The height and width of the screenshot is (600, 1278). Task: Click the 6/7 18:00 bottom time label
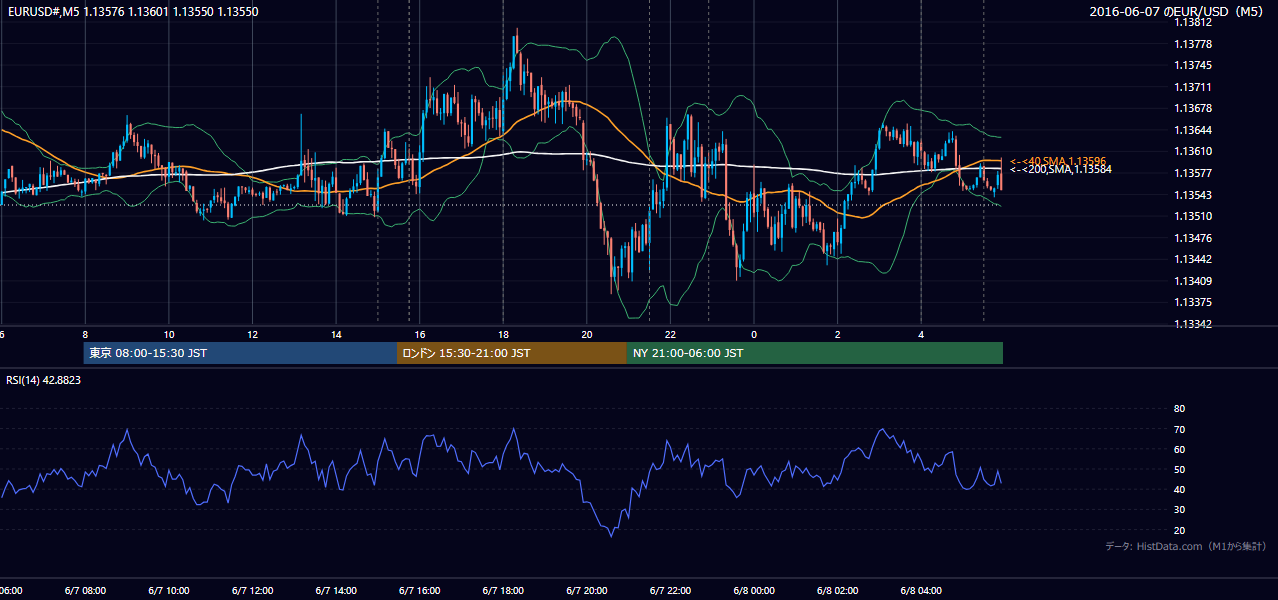(504, 591)
